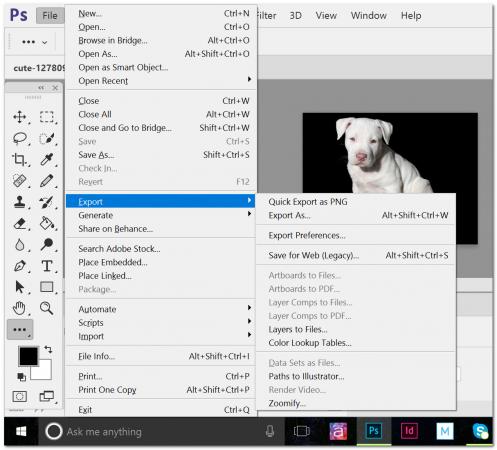The height and width of the screenshot is (450, 497).
Task: Select the Healing Brush tool
Action: pos(20,181)
